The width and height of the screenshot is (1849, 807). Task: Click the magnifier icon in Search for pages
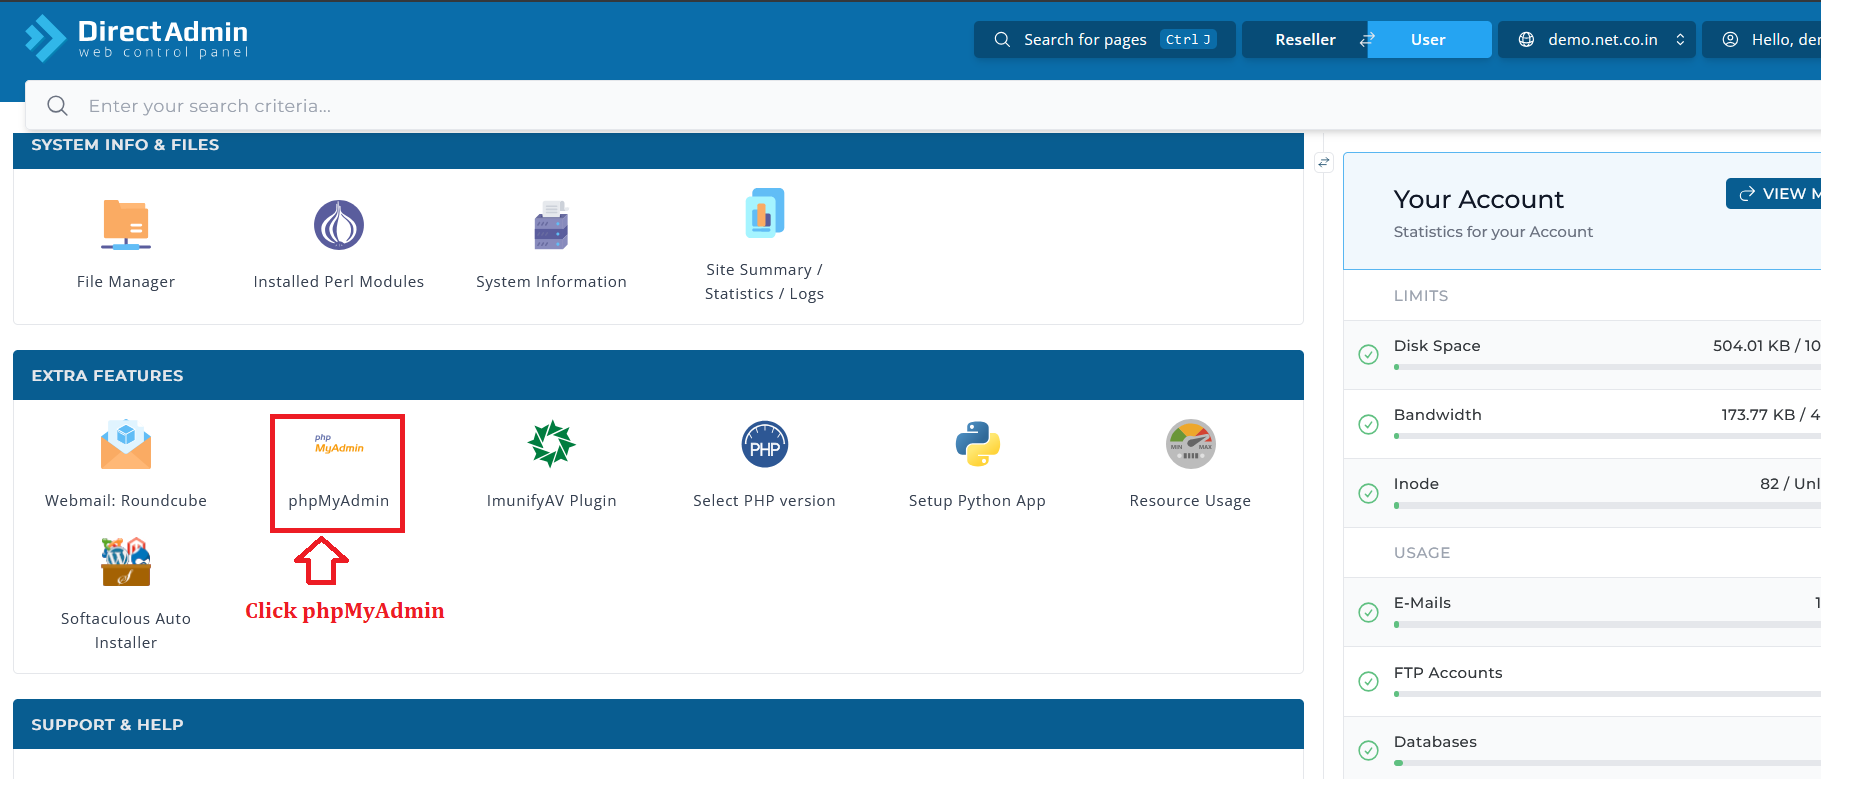click(1002, 40)
